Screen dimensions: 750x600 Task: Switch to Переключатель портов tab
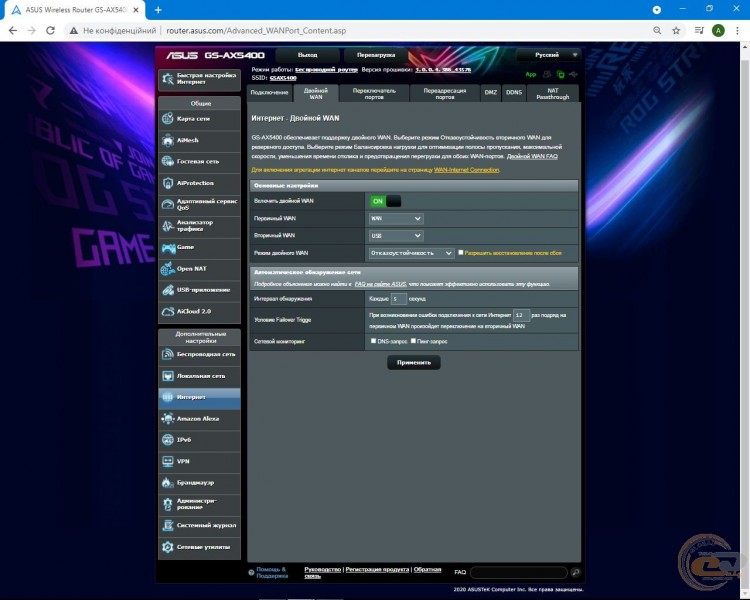(x=374, y=93)
